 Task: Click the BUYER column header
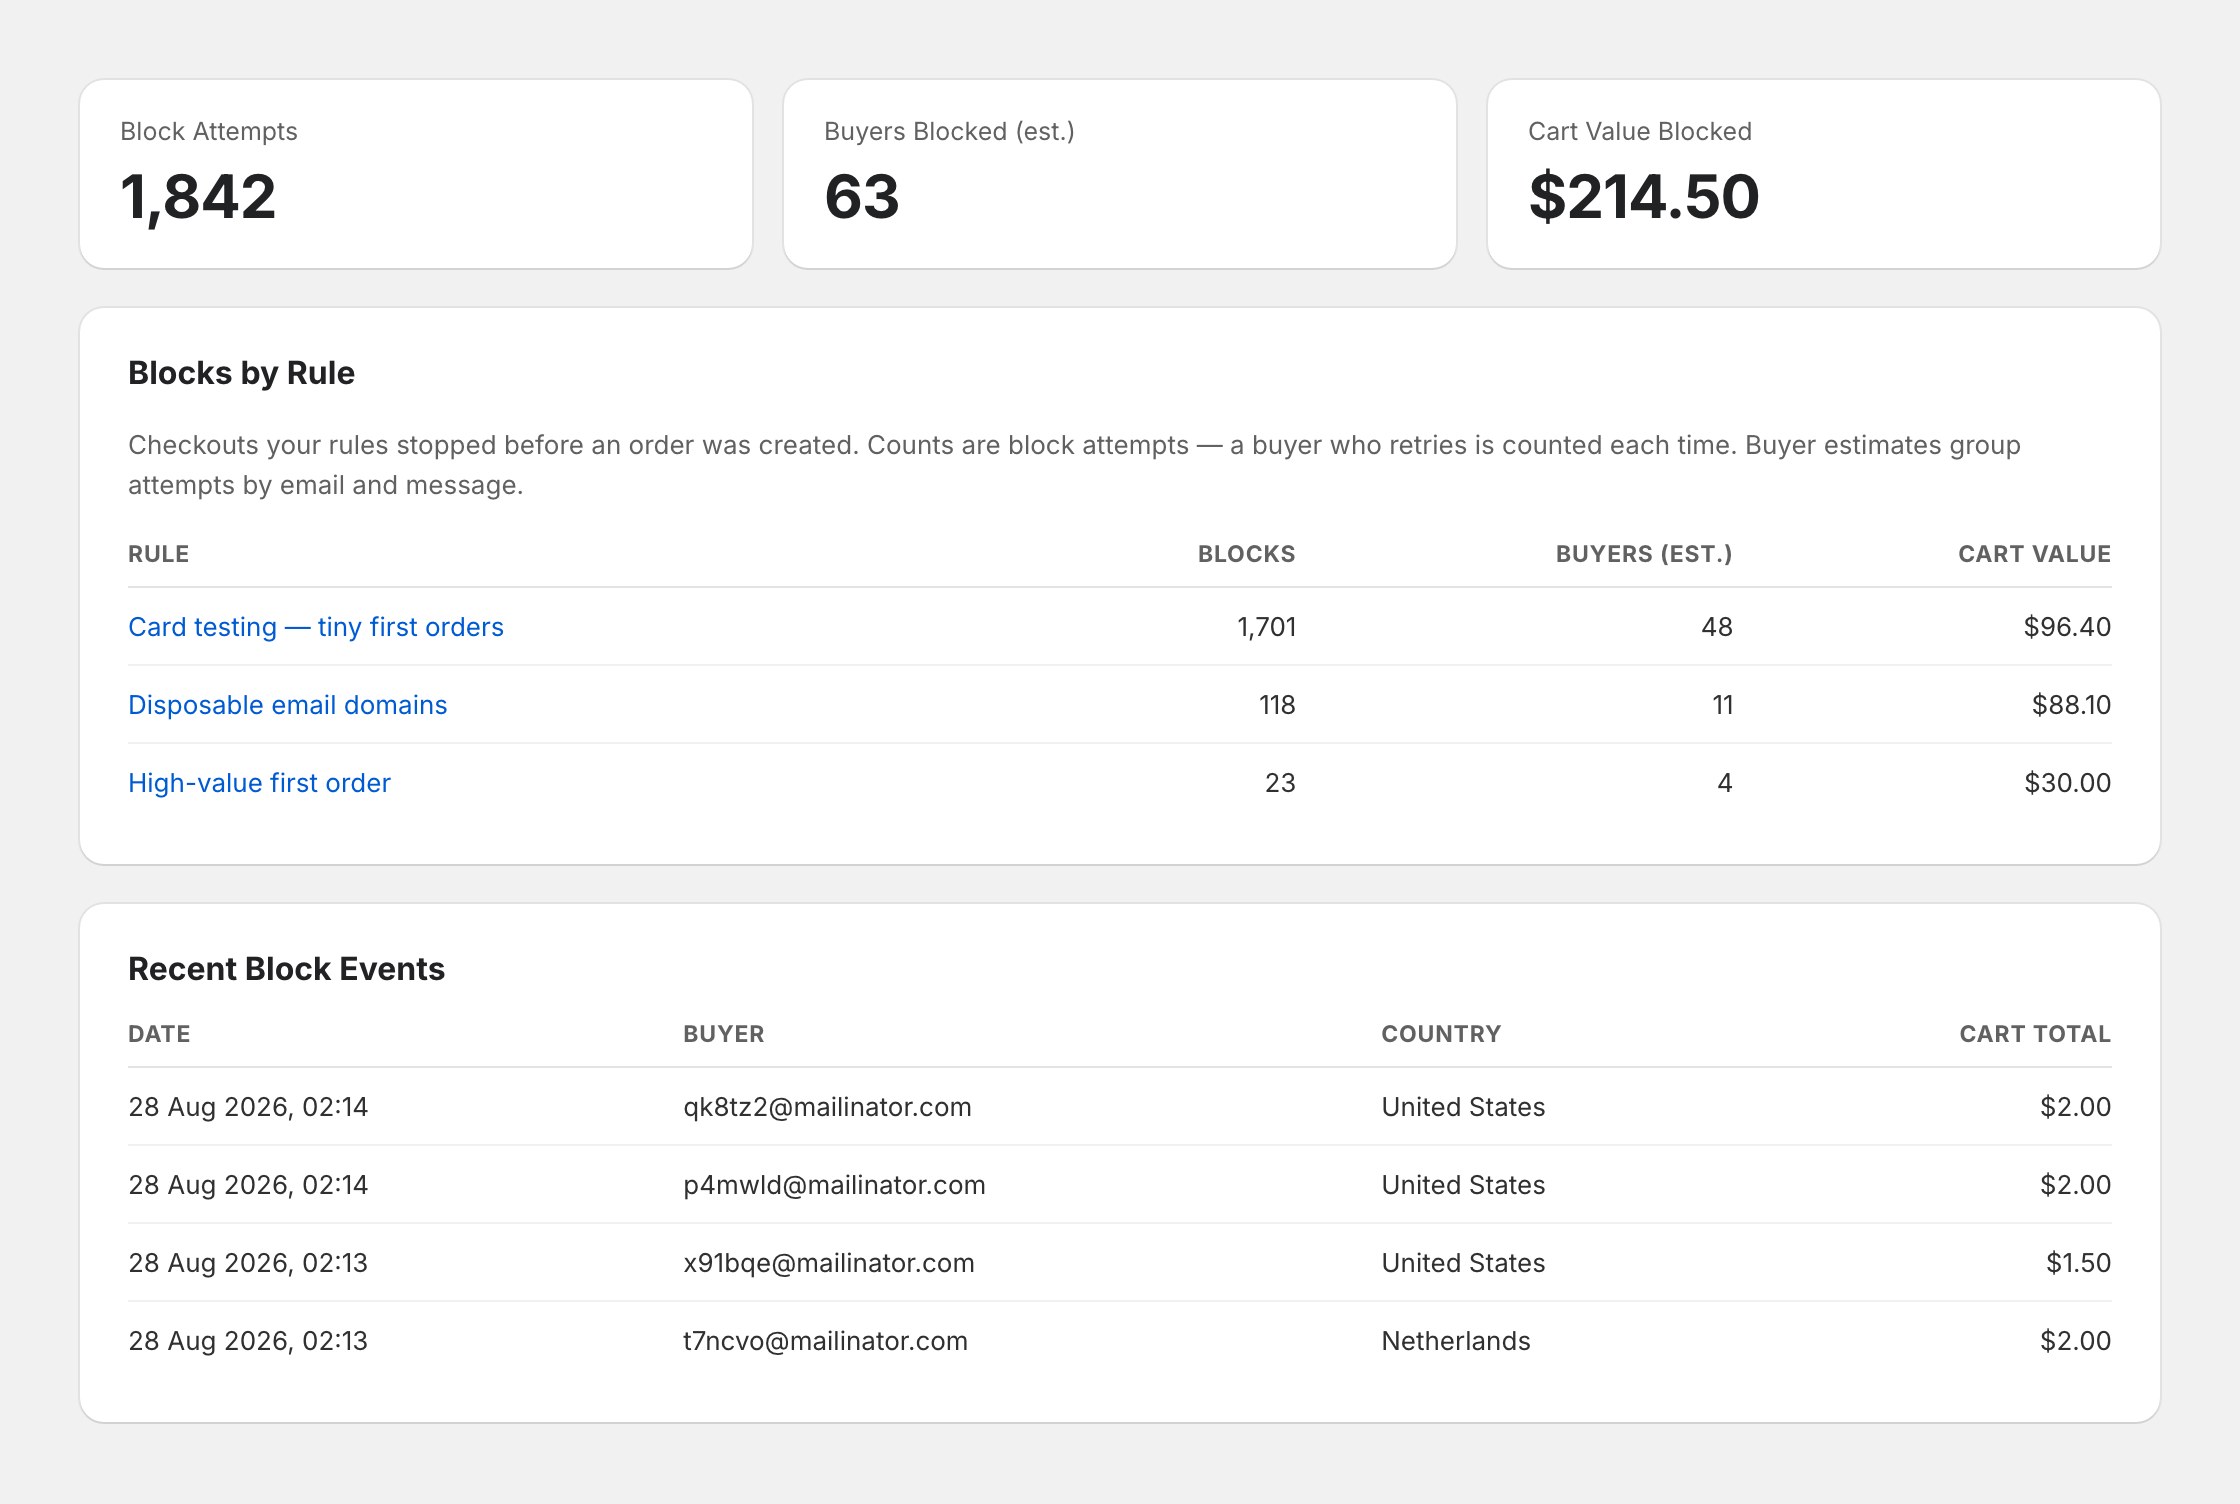724,1034
